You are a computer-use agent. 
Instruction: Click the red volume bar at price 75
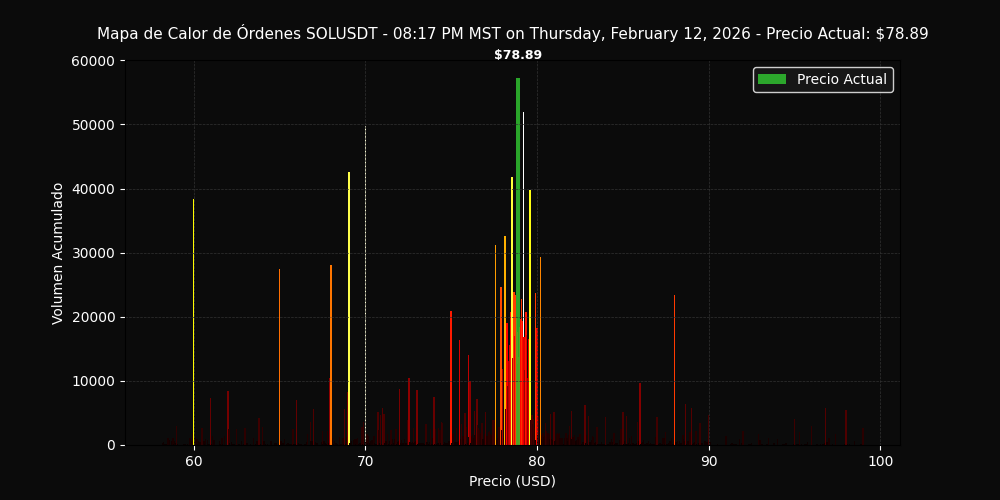click(x=451, y=378)
